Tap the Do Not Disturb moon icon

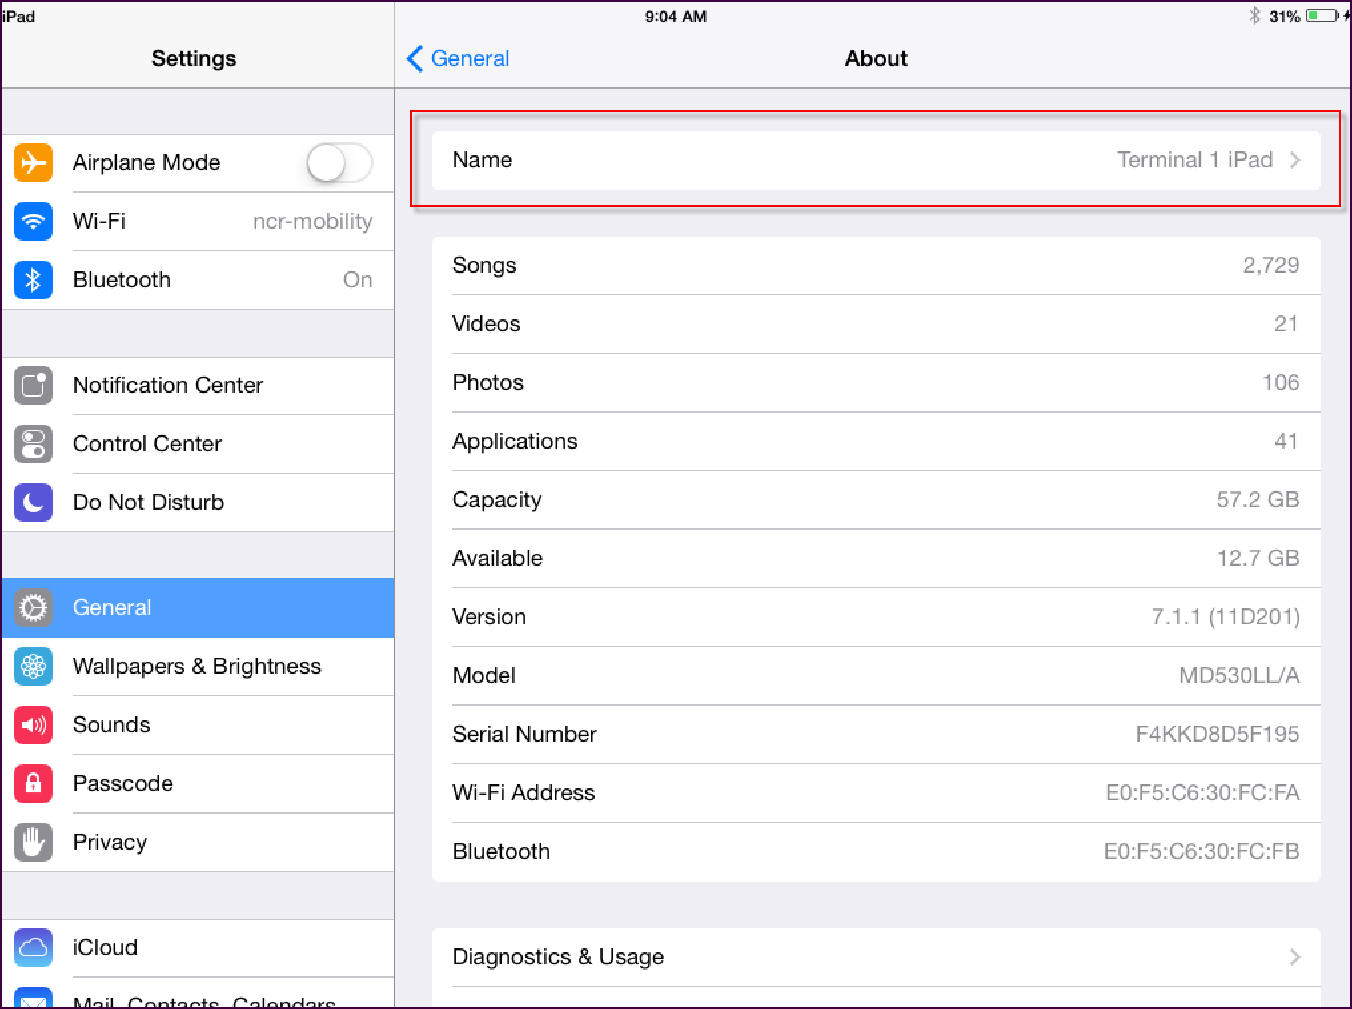33,502
